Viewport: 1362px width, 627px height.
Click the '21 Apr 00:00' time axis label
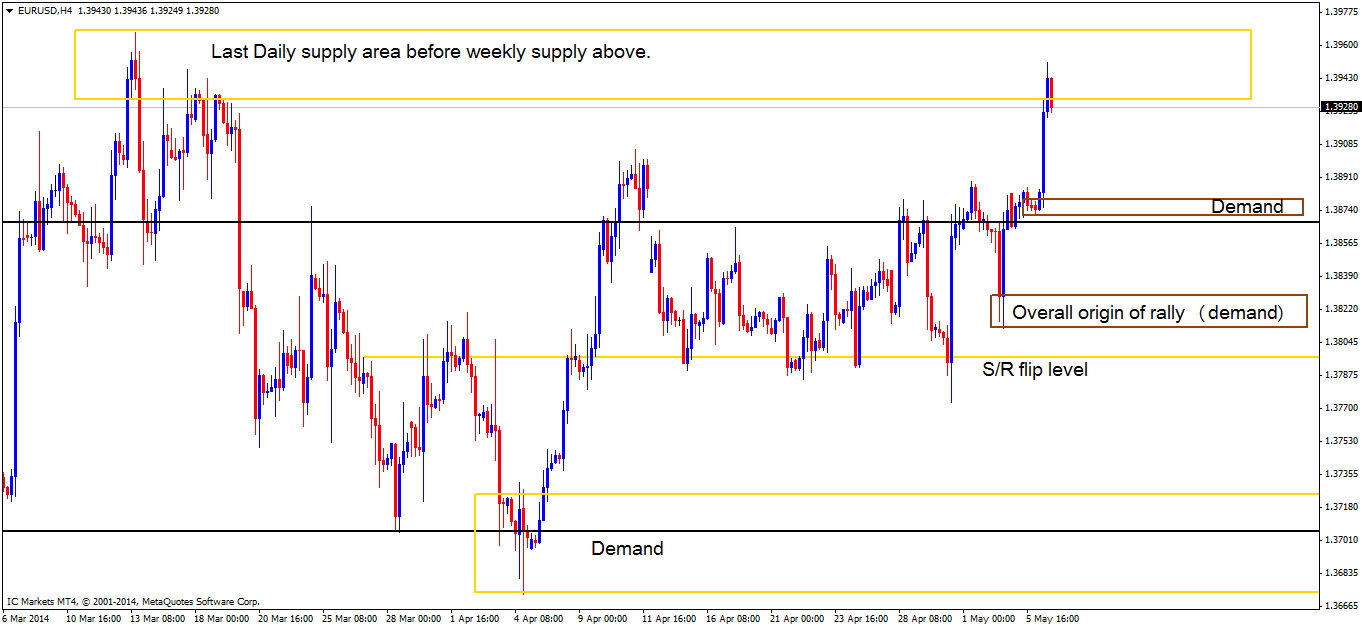tap(797, 618)
